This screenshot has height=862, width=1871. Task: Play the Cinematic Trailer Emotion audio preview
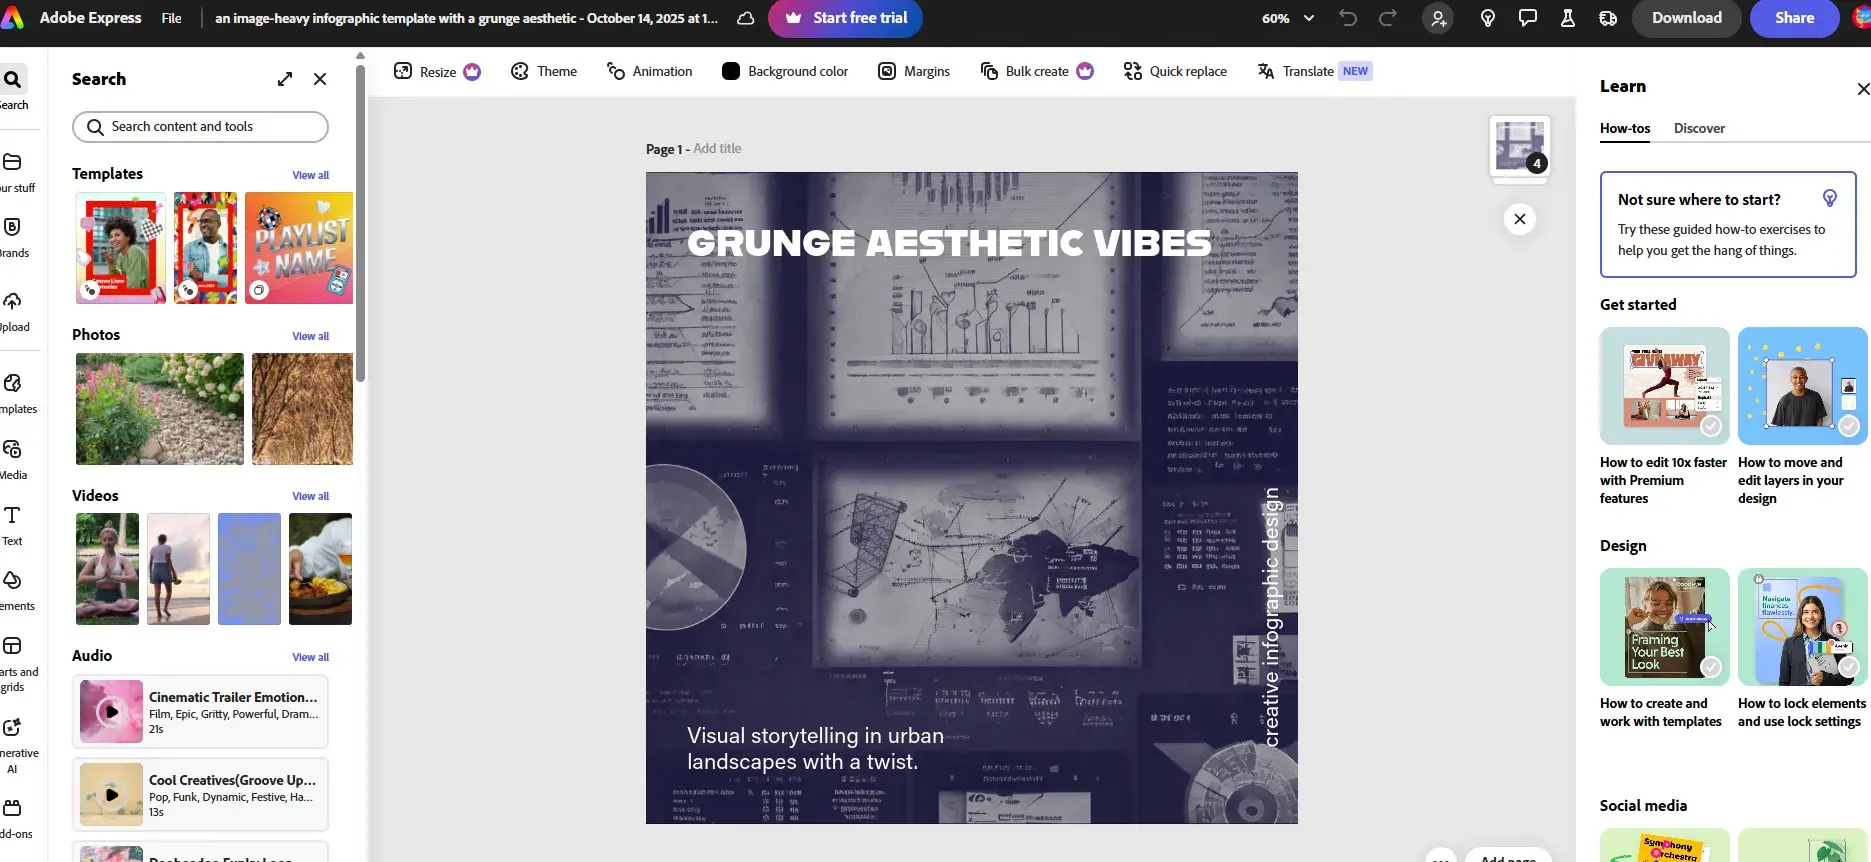111,712
